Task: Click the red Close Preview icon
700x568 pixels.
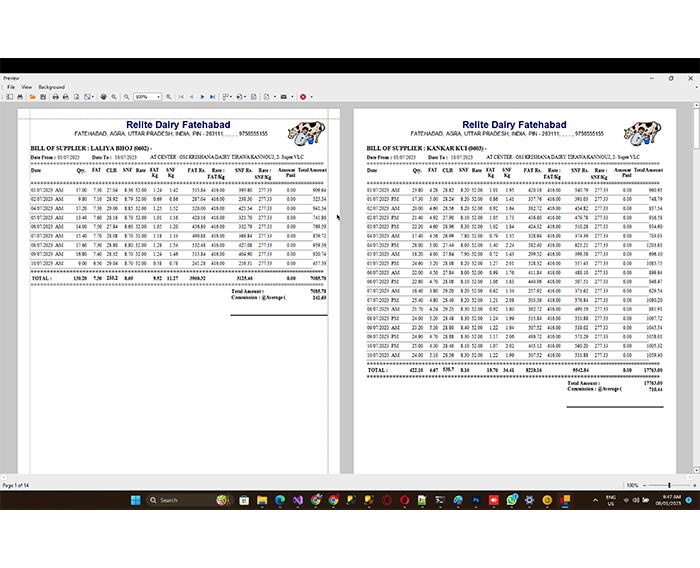Action: [x=302, y=97]
